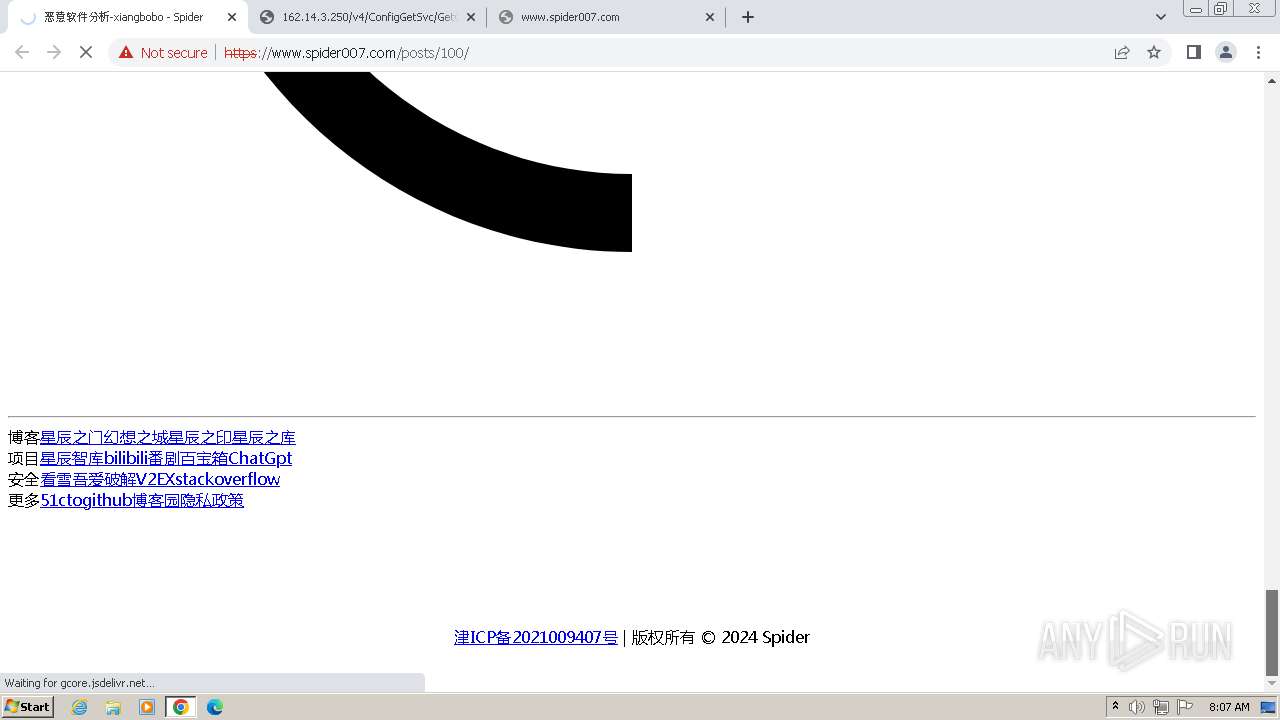Click the 8:07 AM clock
Image resolution: width=1280 pixels, height=720 pixels.
click(x=1229, y=707)
